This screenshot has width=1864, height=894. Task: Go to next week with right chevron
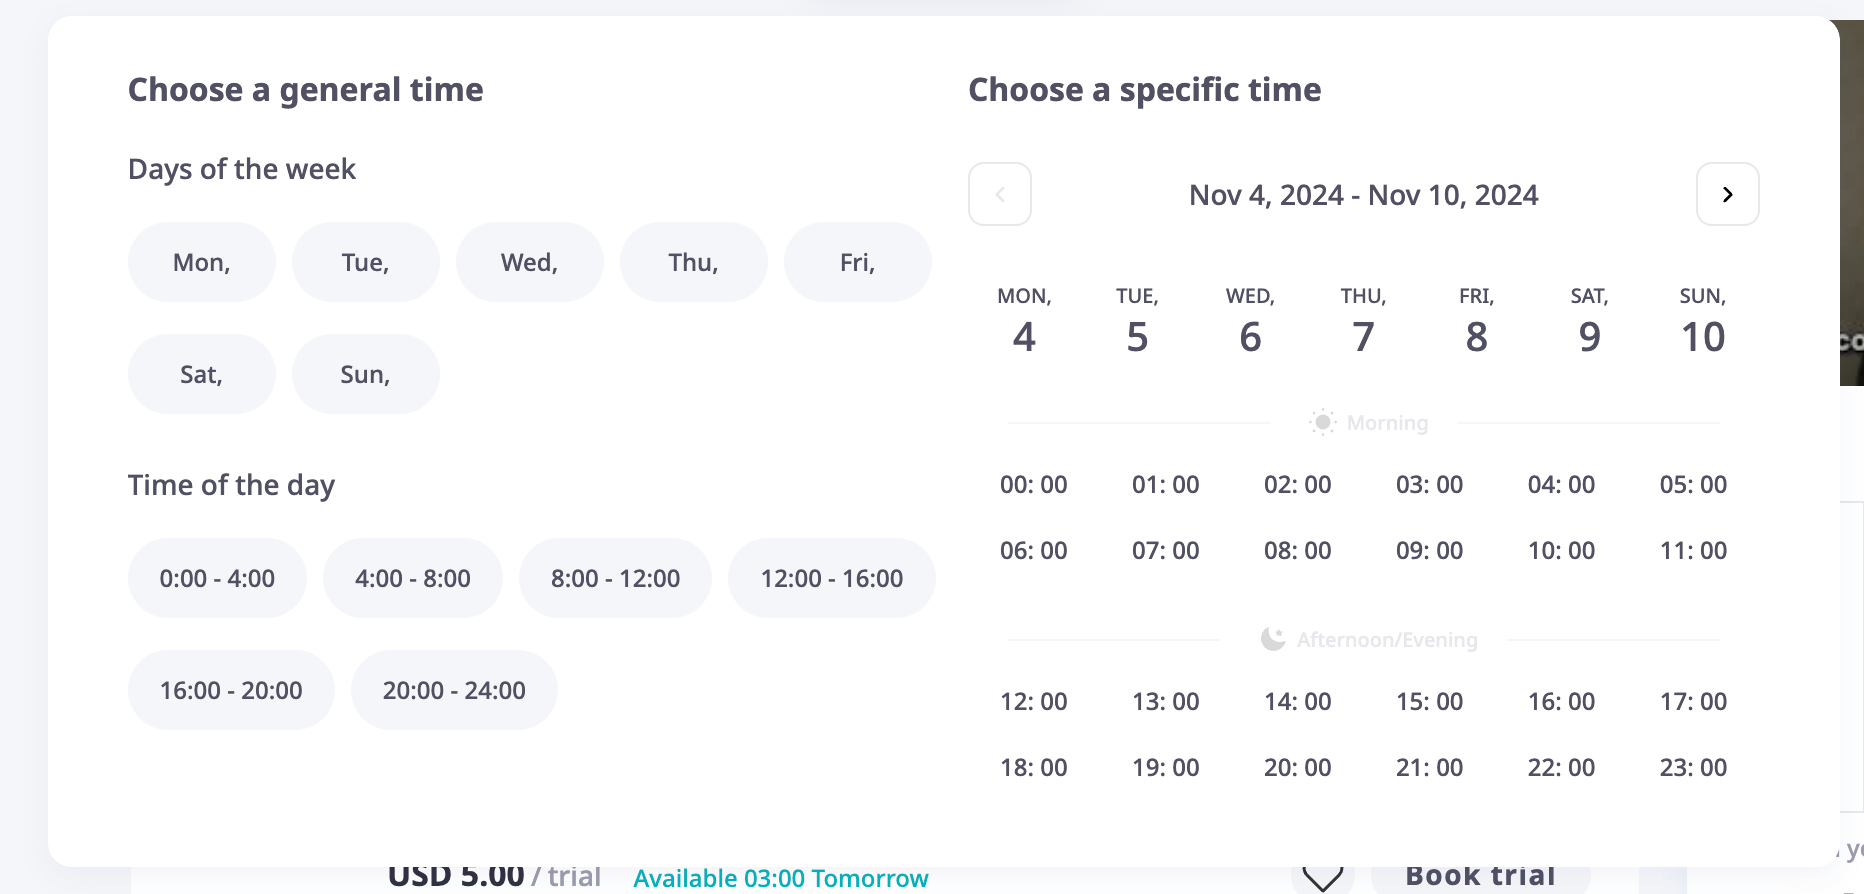[x=1727, y=194]
